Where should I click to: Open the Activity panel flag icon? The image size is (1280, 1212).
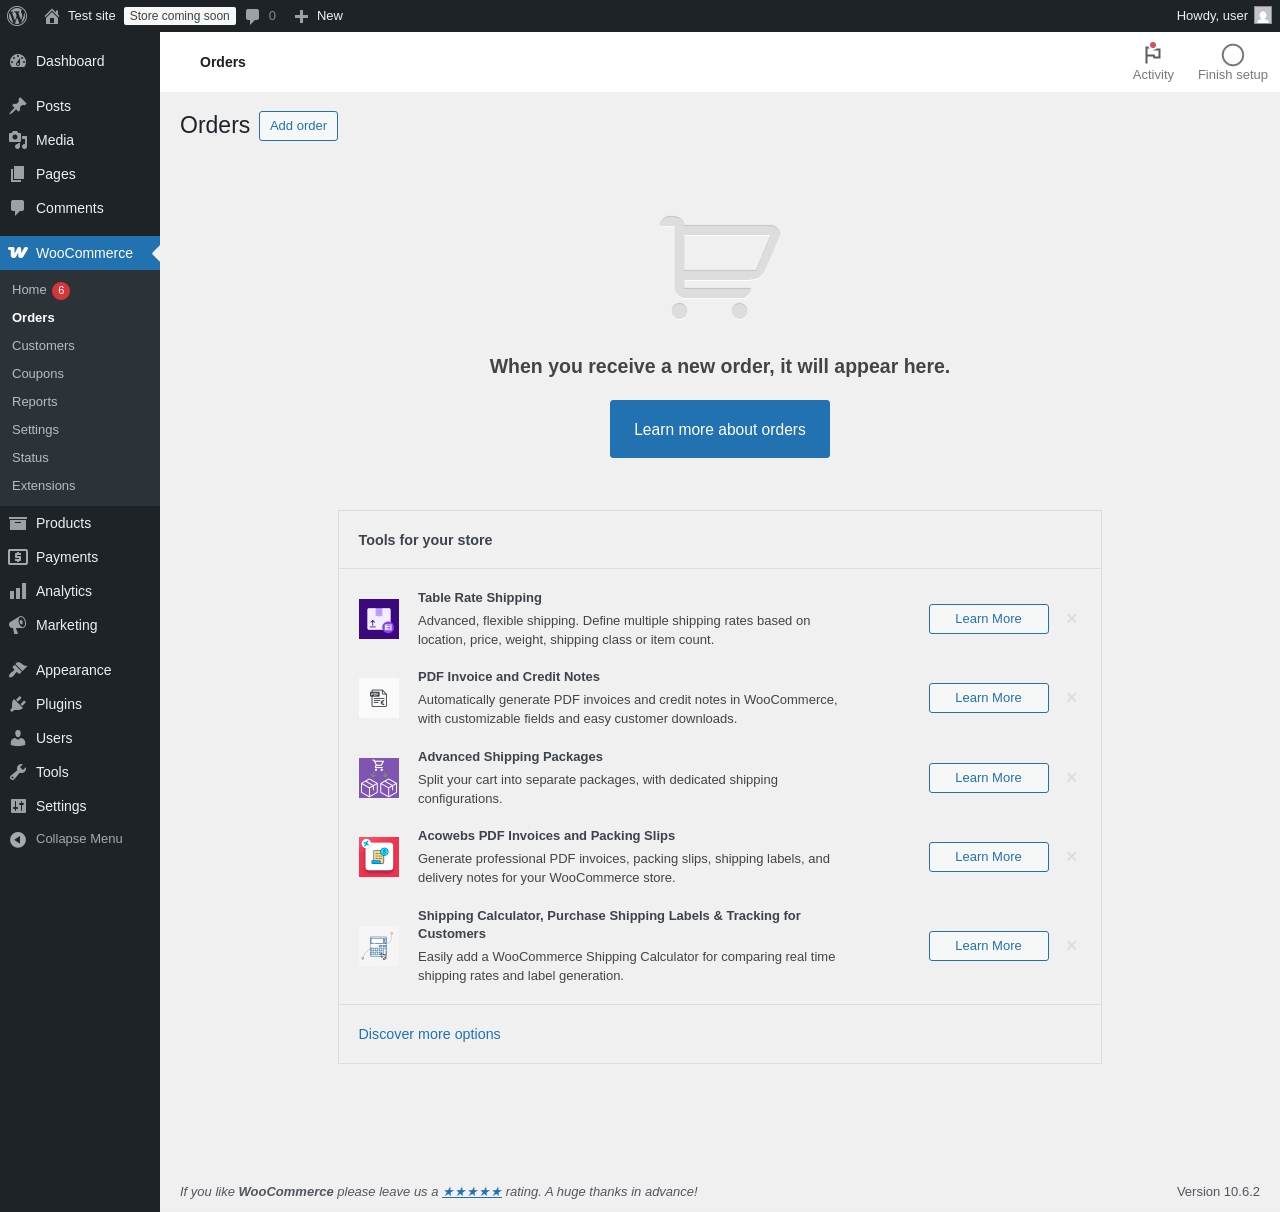pyautogui.click(x=1153, y=55)
